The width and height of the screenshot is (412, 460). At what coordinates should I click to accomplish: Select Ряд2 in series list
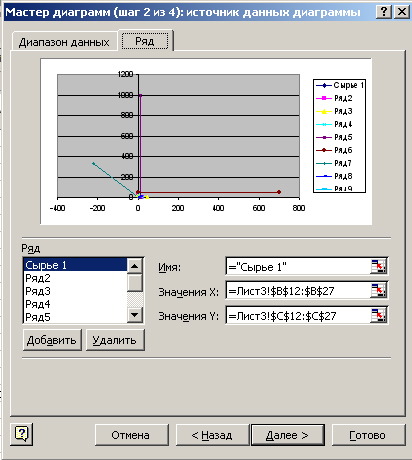[75, 278]
